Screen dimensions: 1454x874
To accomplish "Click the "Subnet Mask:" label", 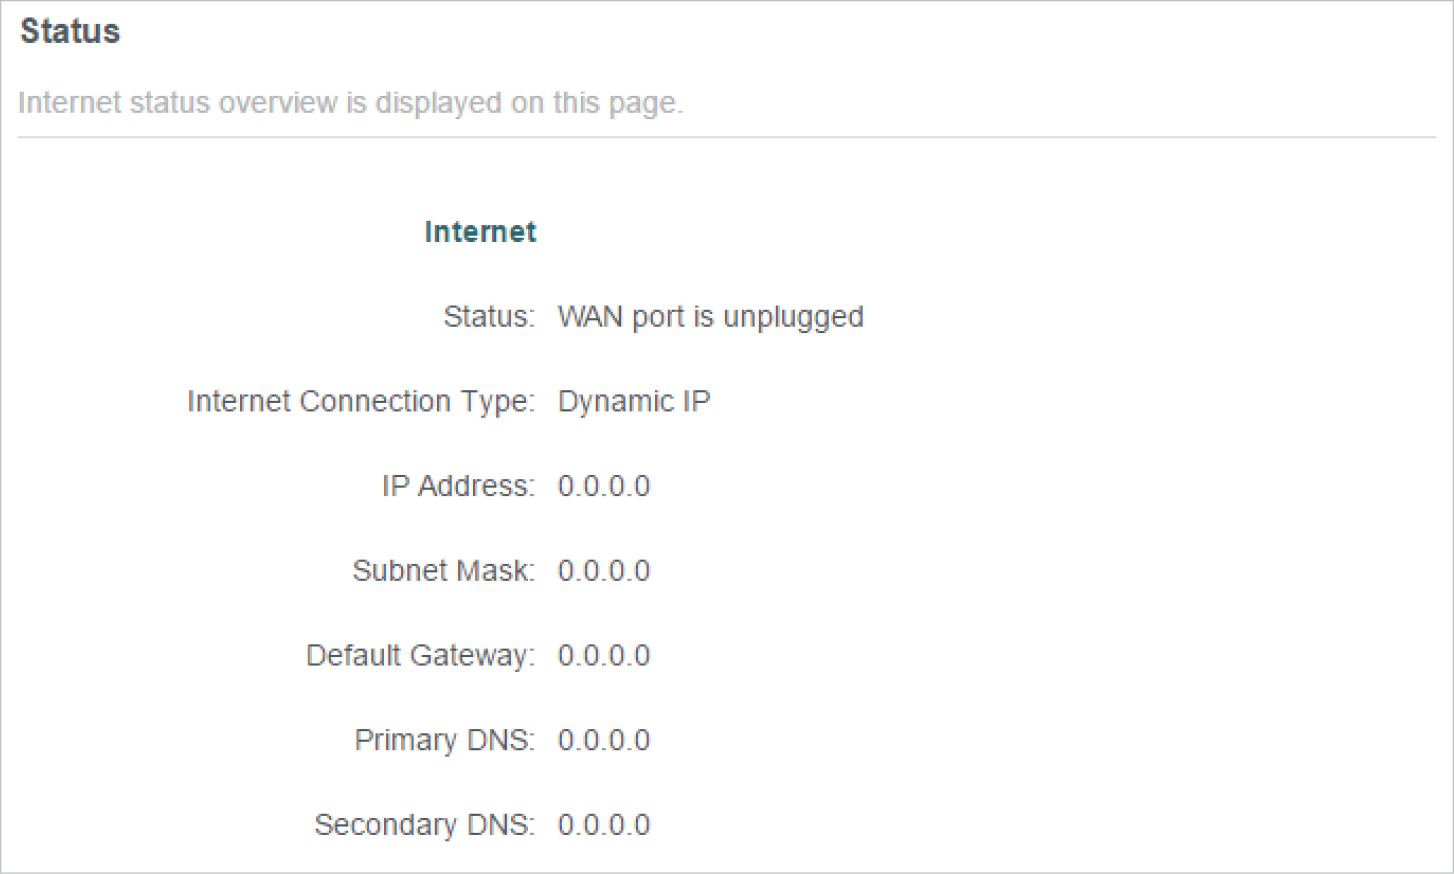I will (x=443, y=571).
